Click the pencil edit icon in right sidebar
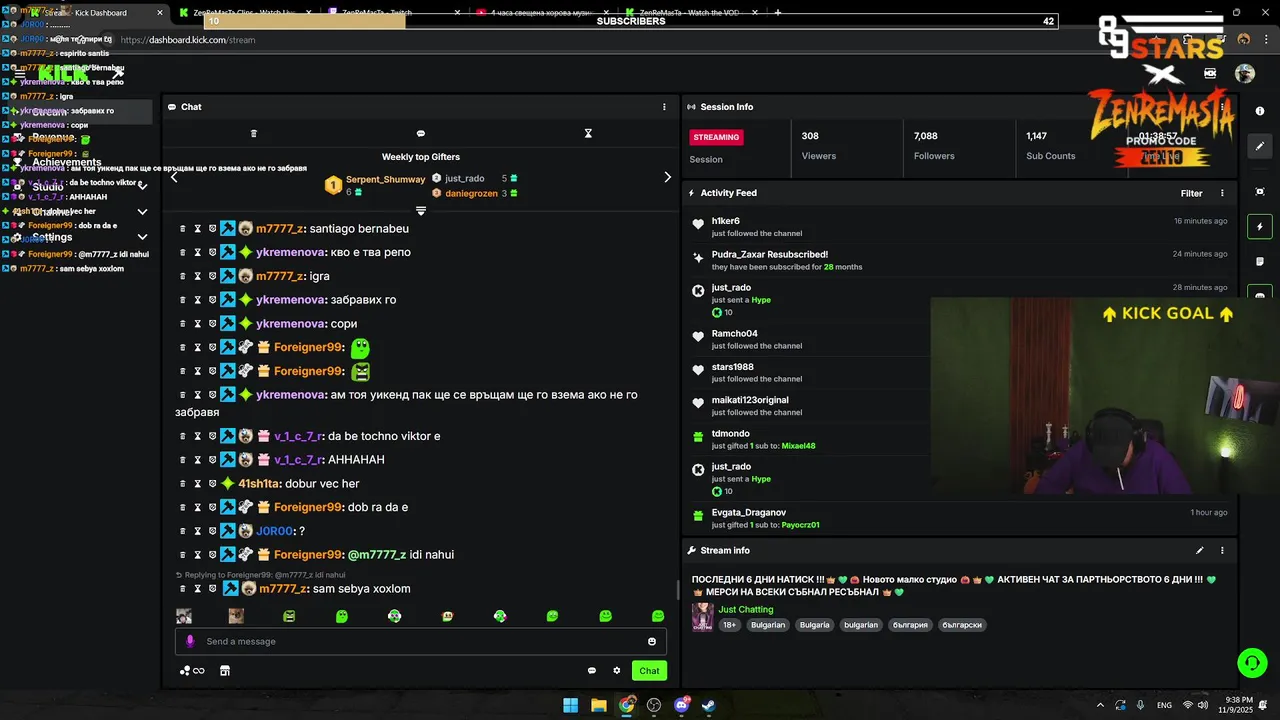Screen dimensions: 1280x720 pos(1260,146)
